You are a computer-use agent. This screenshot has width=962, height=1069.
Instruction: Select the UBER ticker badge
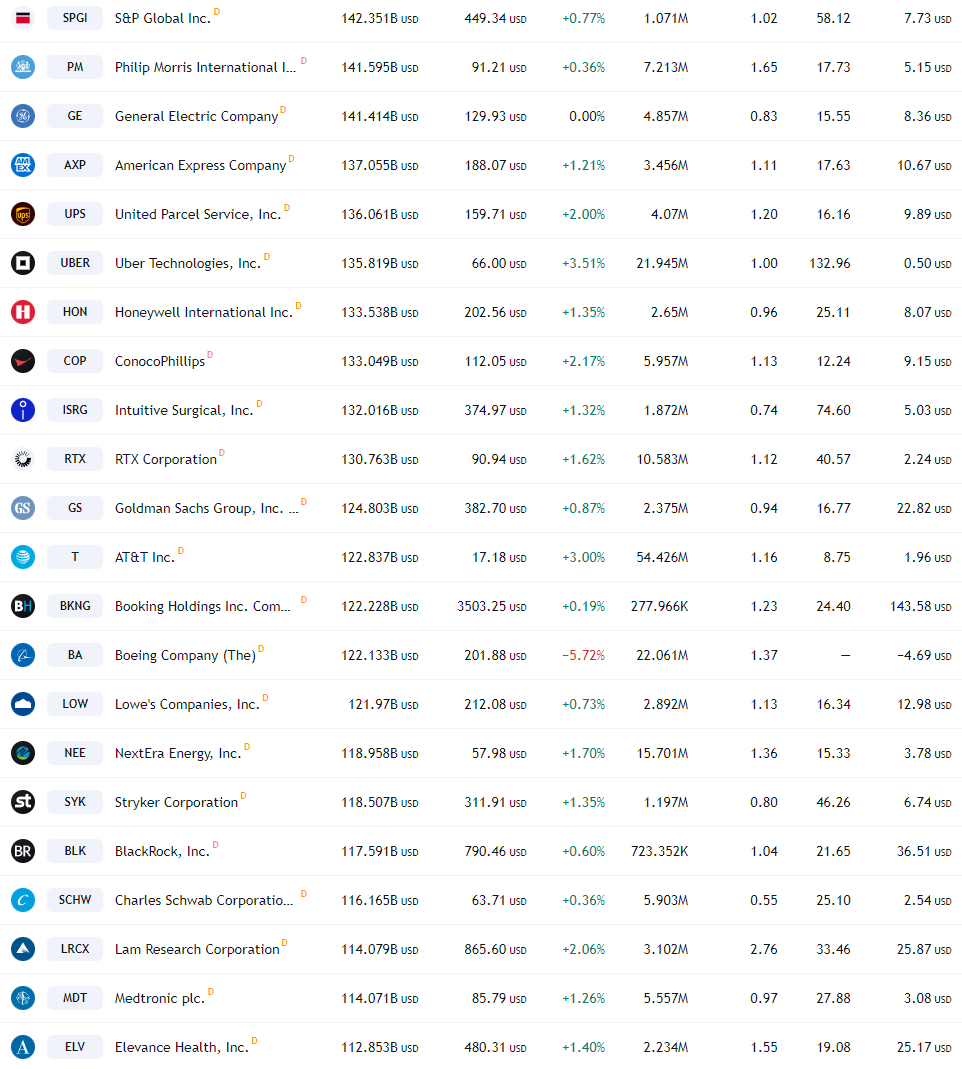(75, 263)
